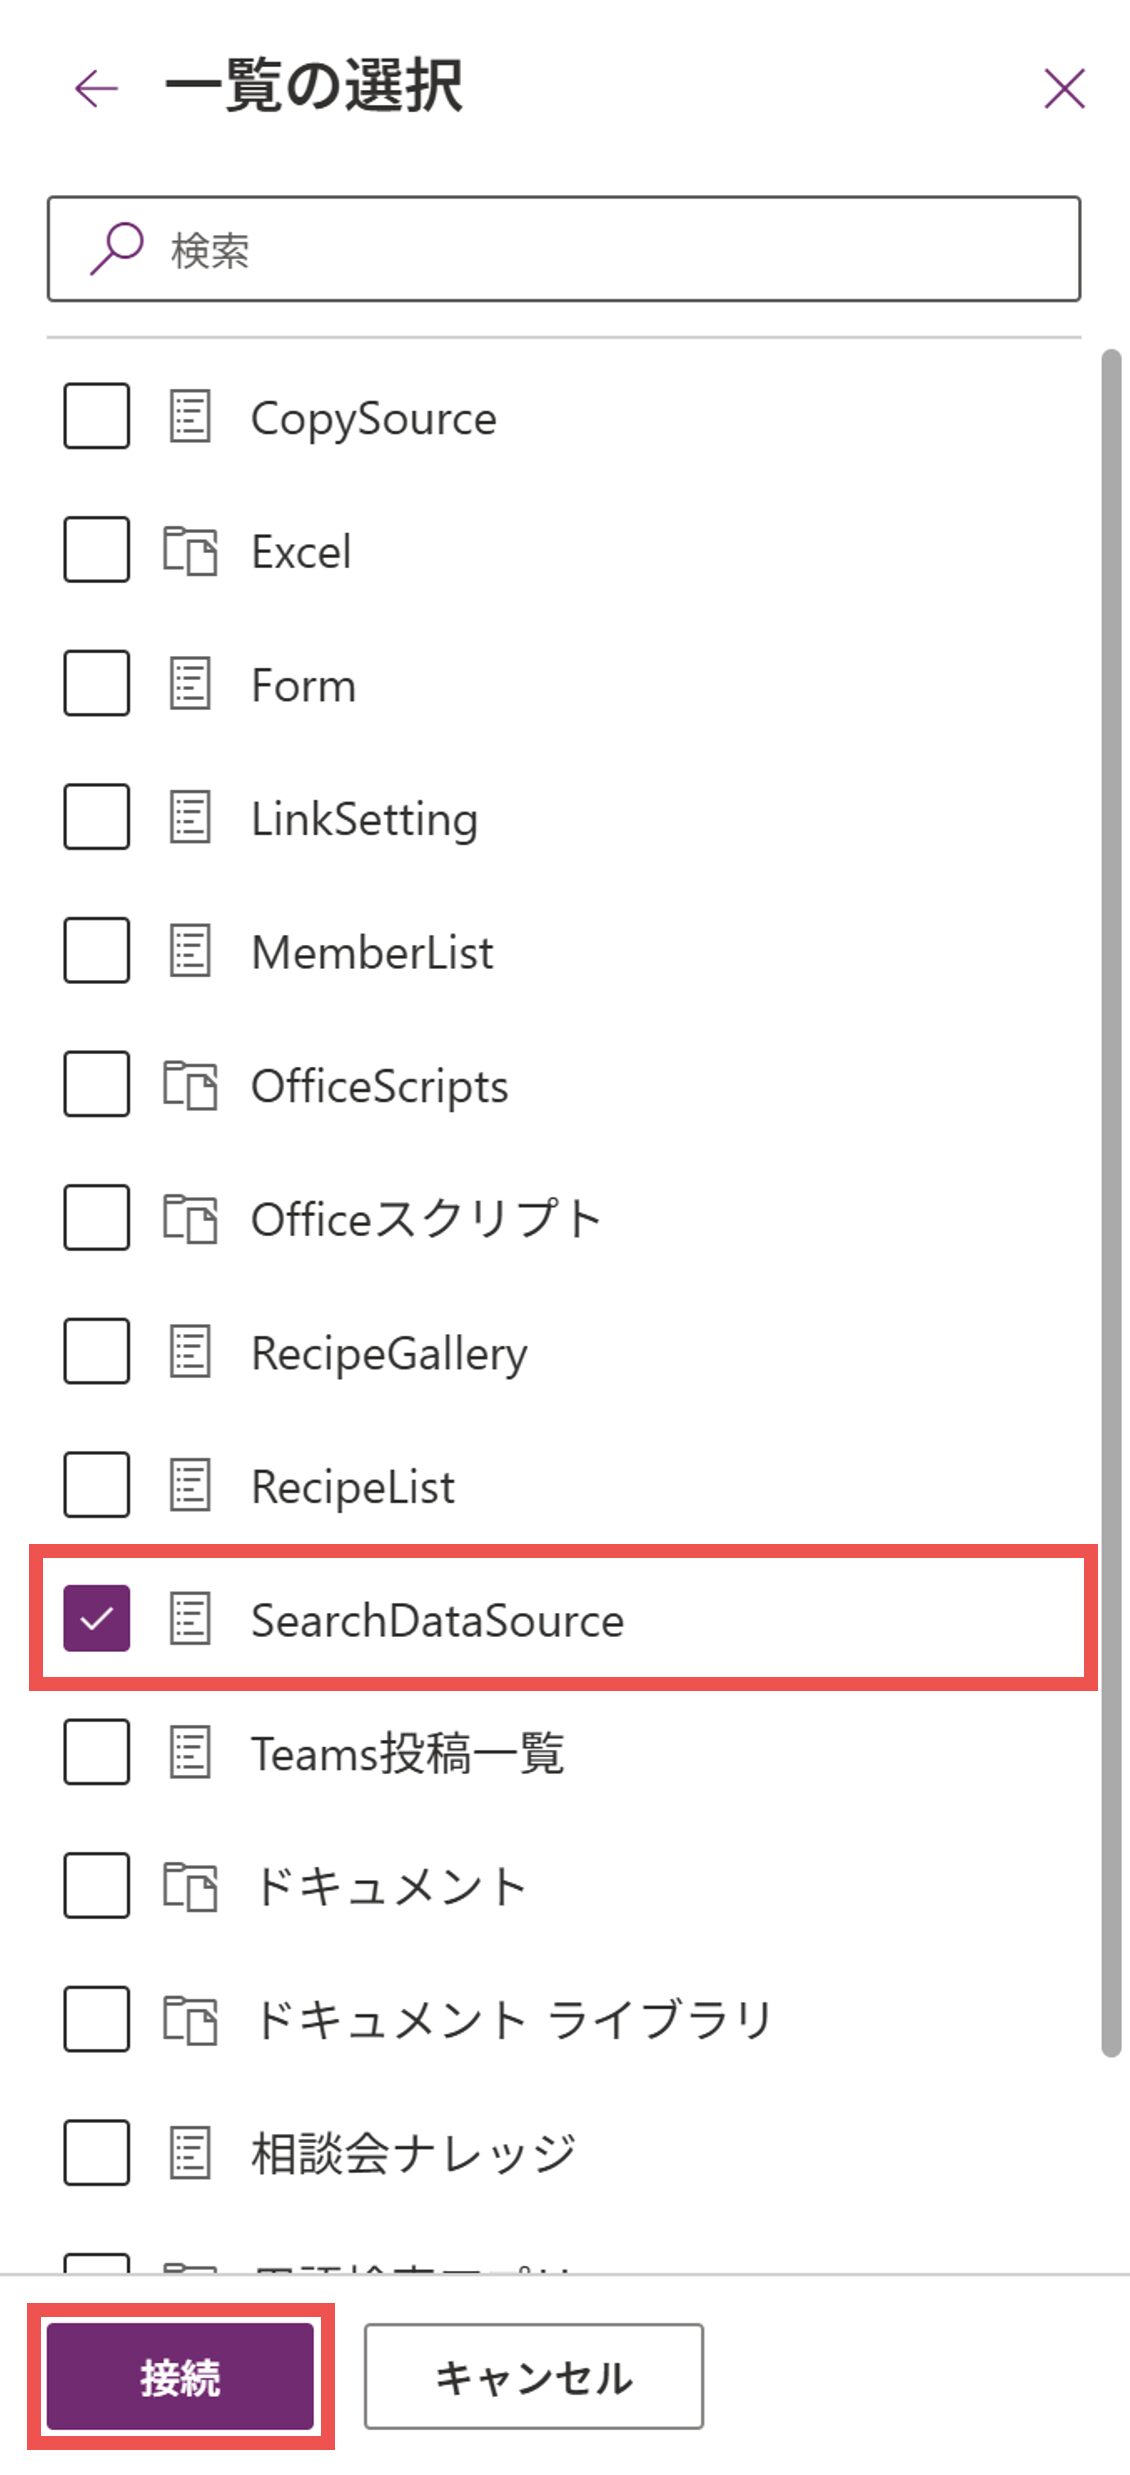Click the Excel document library icon
Screen dimensions: 1130x2475
(190, 551)
